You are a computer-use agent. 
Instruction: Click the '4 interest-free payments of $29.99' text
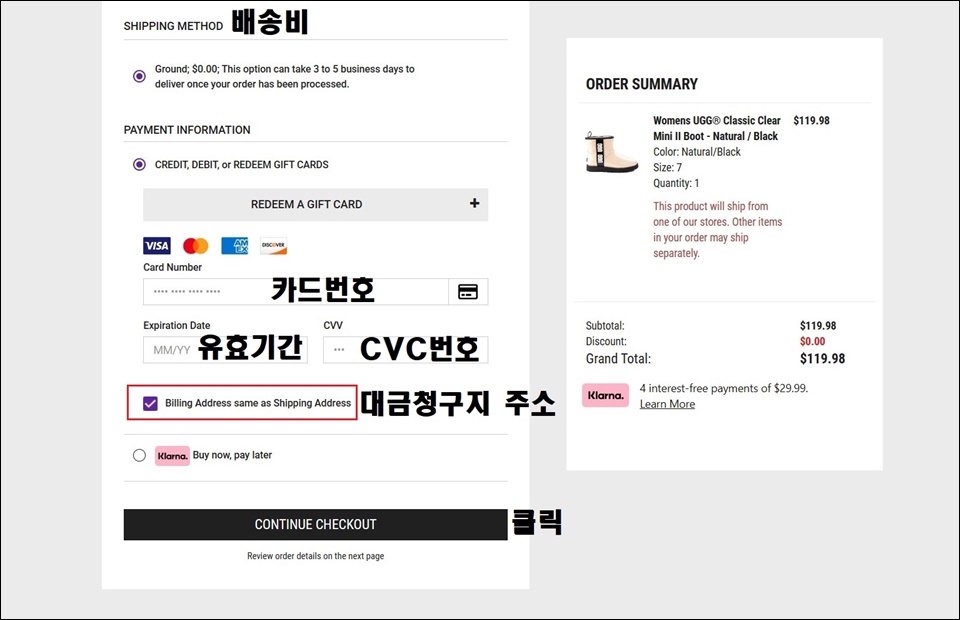[724, 388]
